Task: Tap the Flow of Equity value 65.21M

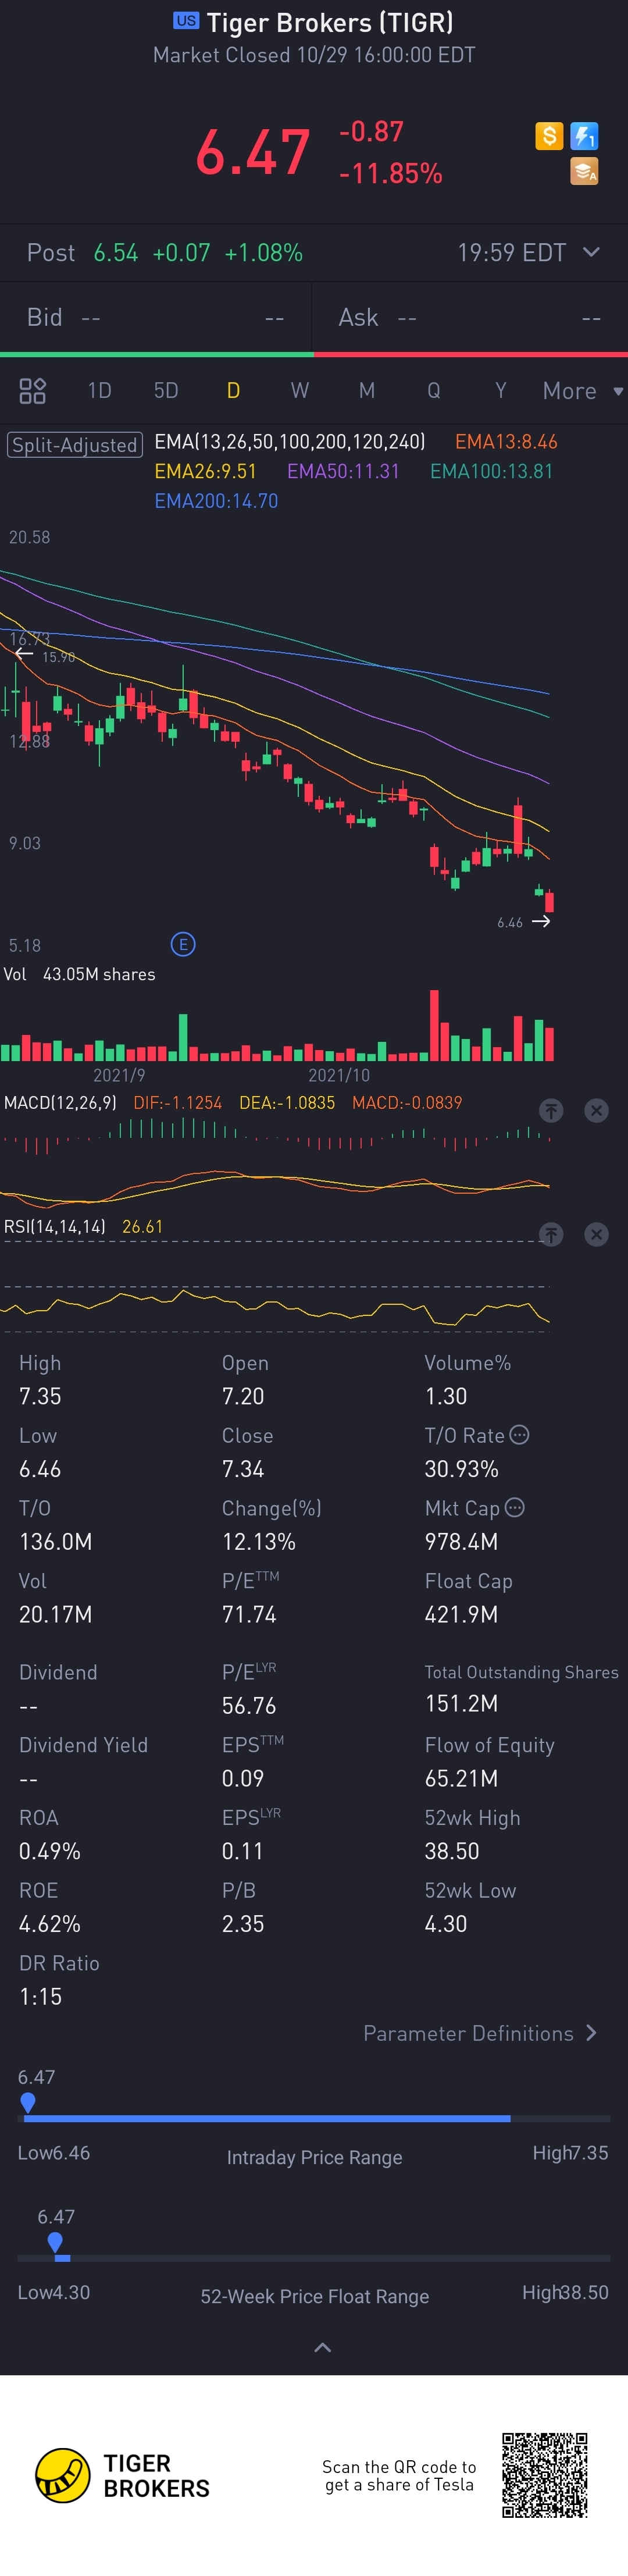Action: pyautogui.click(x=461, y=1778)
